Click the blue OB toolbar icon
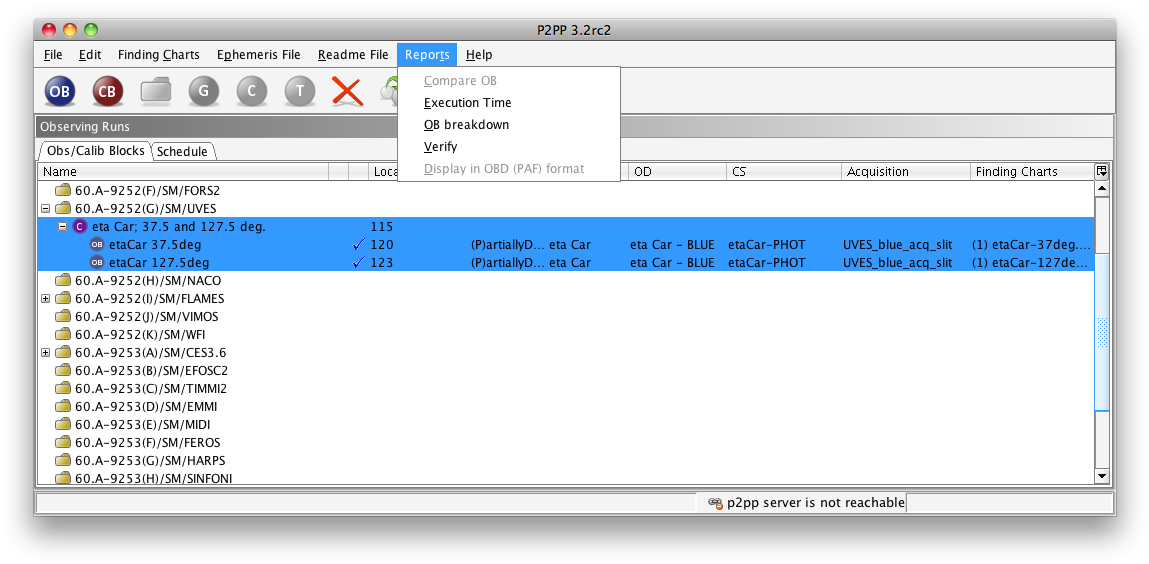This screenshot has height=564, width=1149. coord(60,92)
